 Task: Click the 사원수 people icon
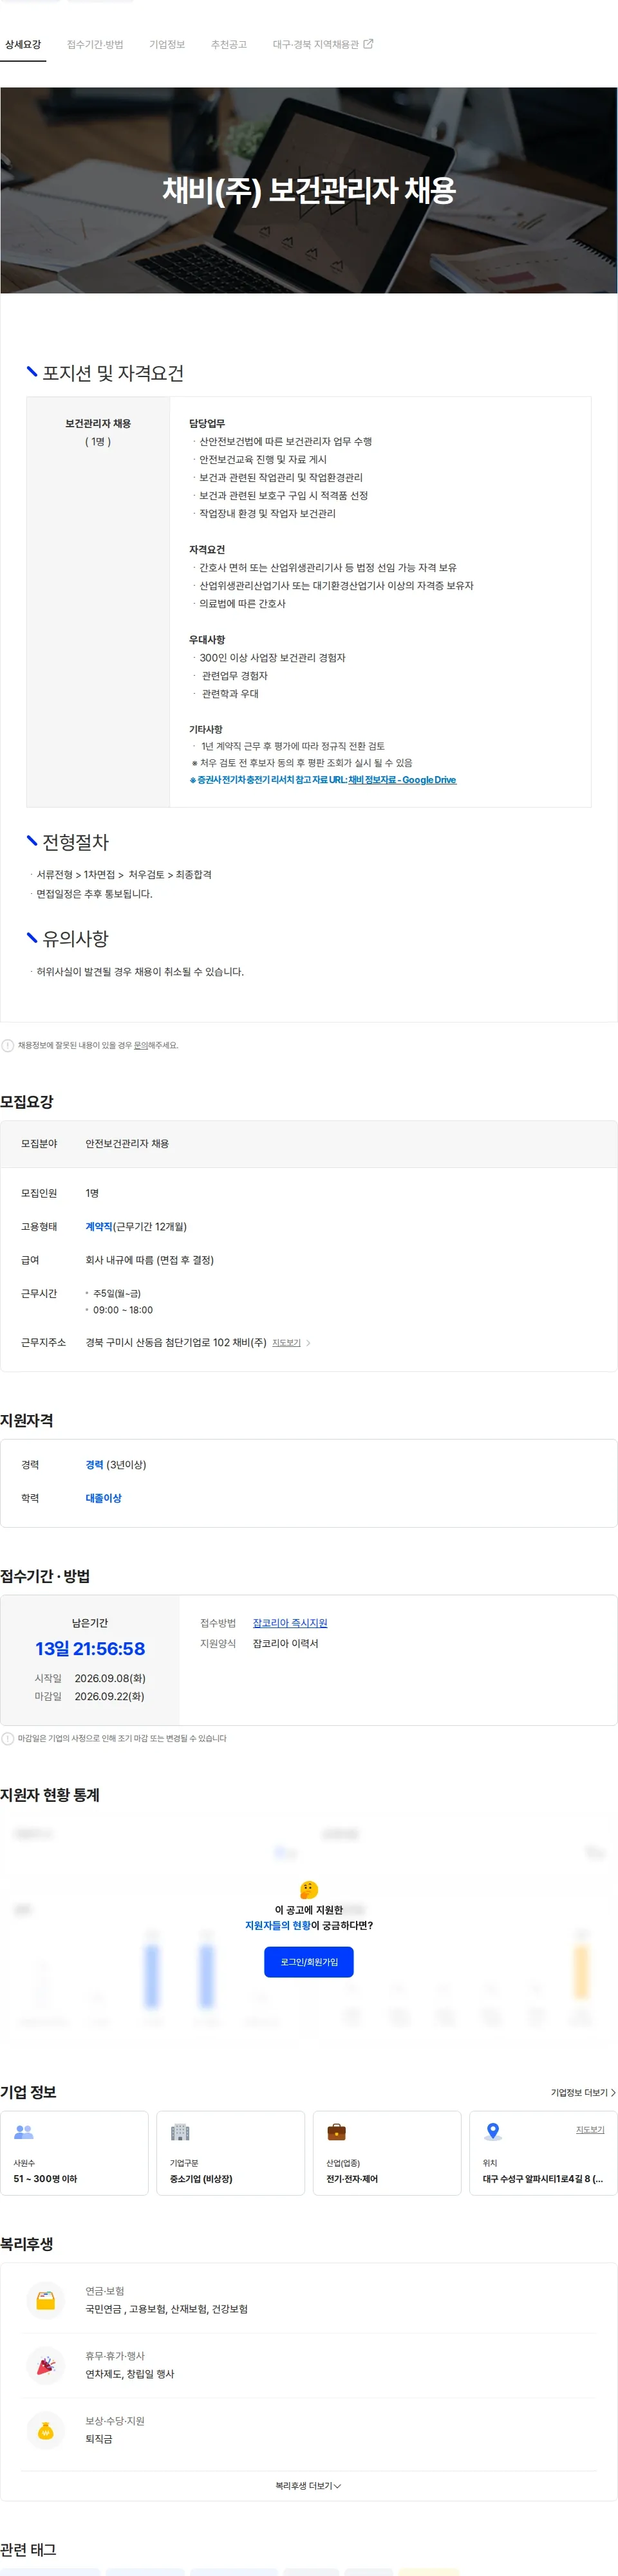pyautogui.click(x=24, y=2132)
